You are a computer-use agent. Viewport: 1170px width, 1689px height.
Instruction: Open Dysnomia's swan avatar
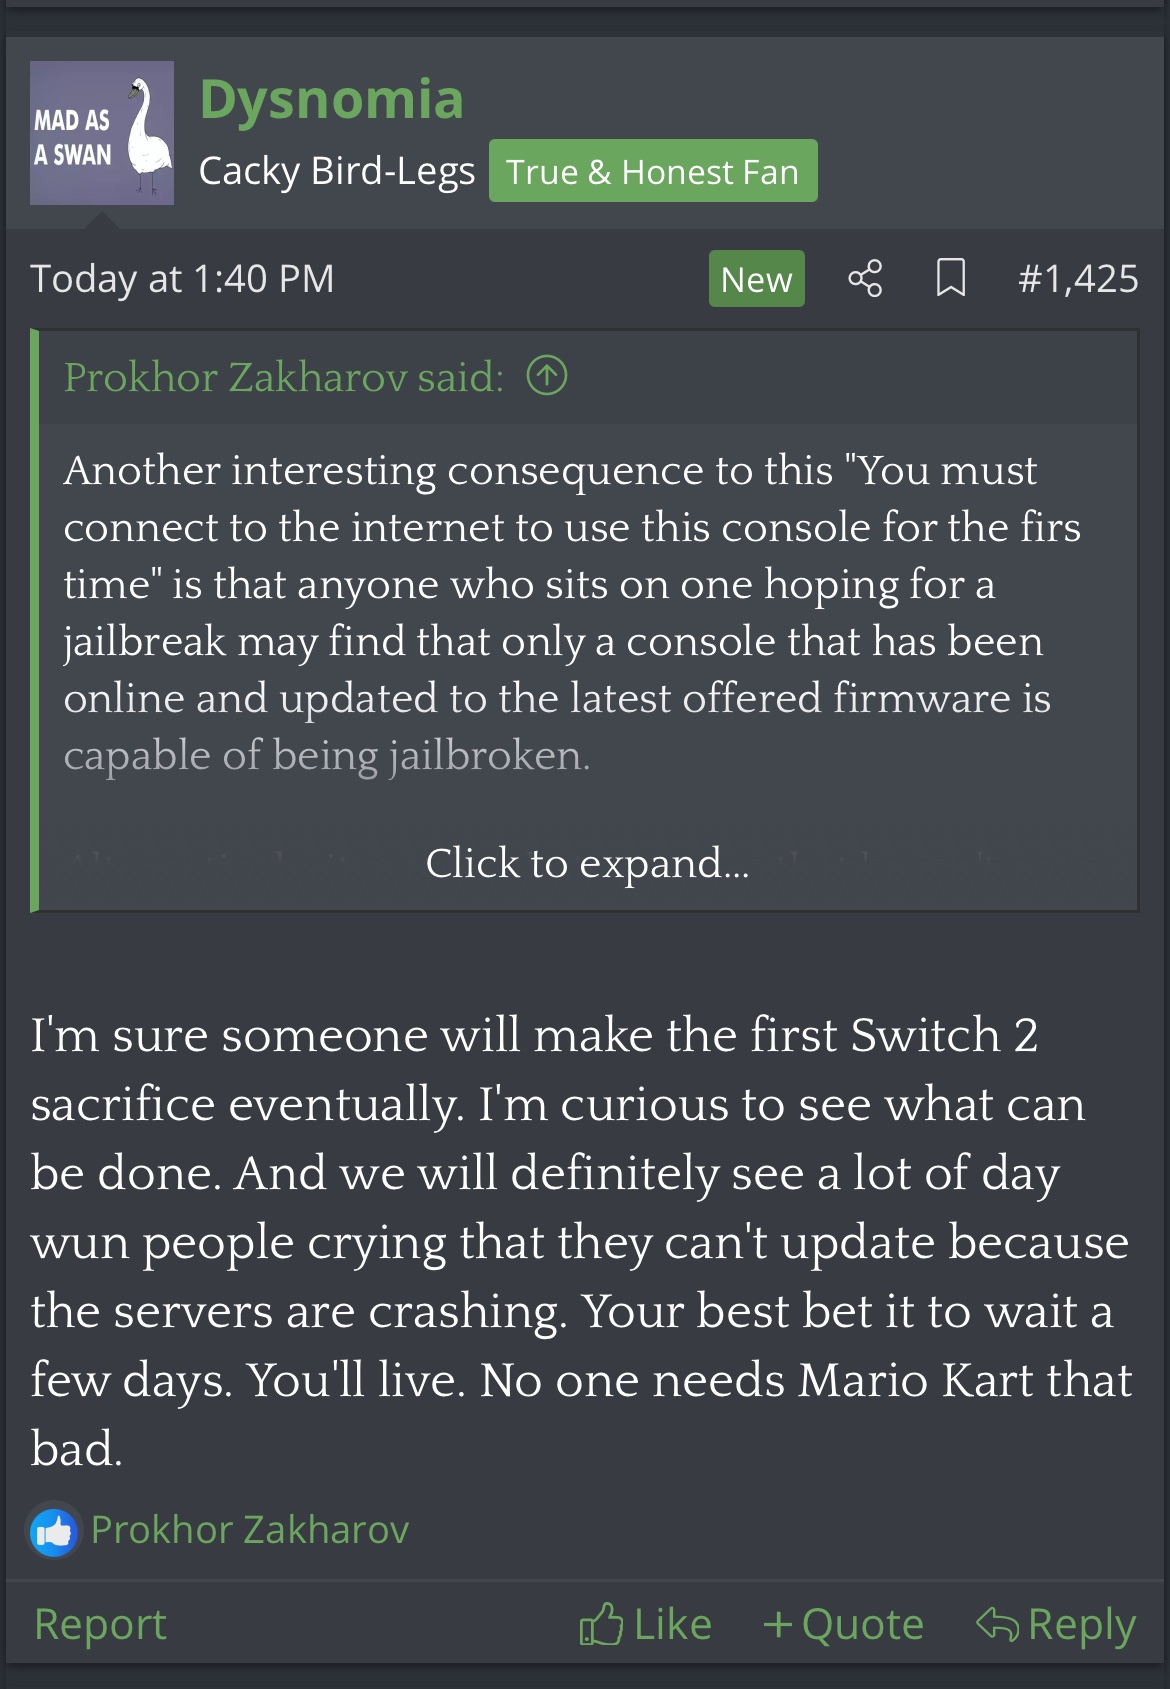tap(102, 133)
